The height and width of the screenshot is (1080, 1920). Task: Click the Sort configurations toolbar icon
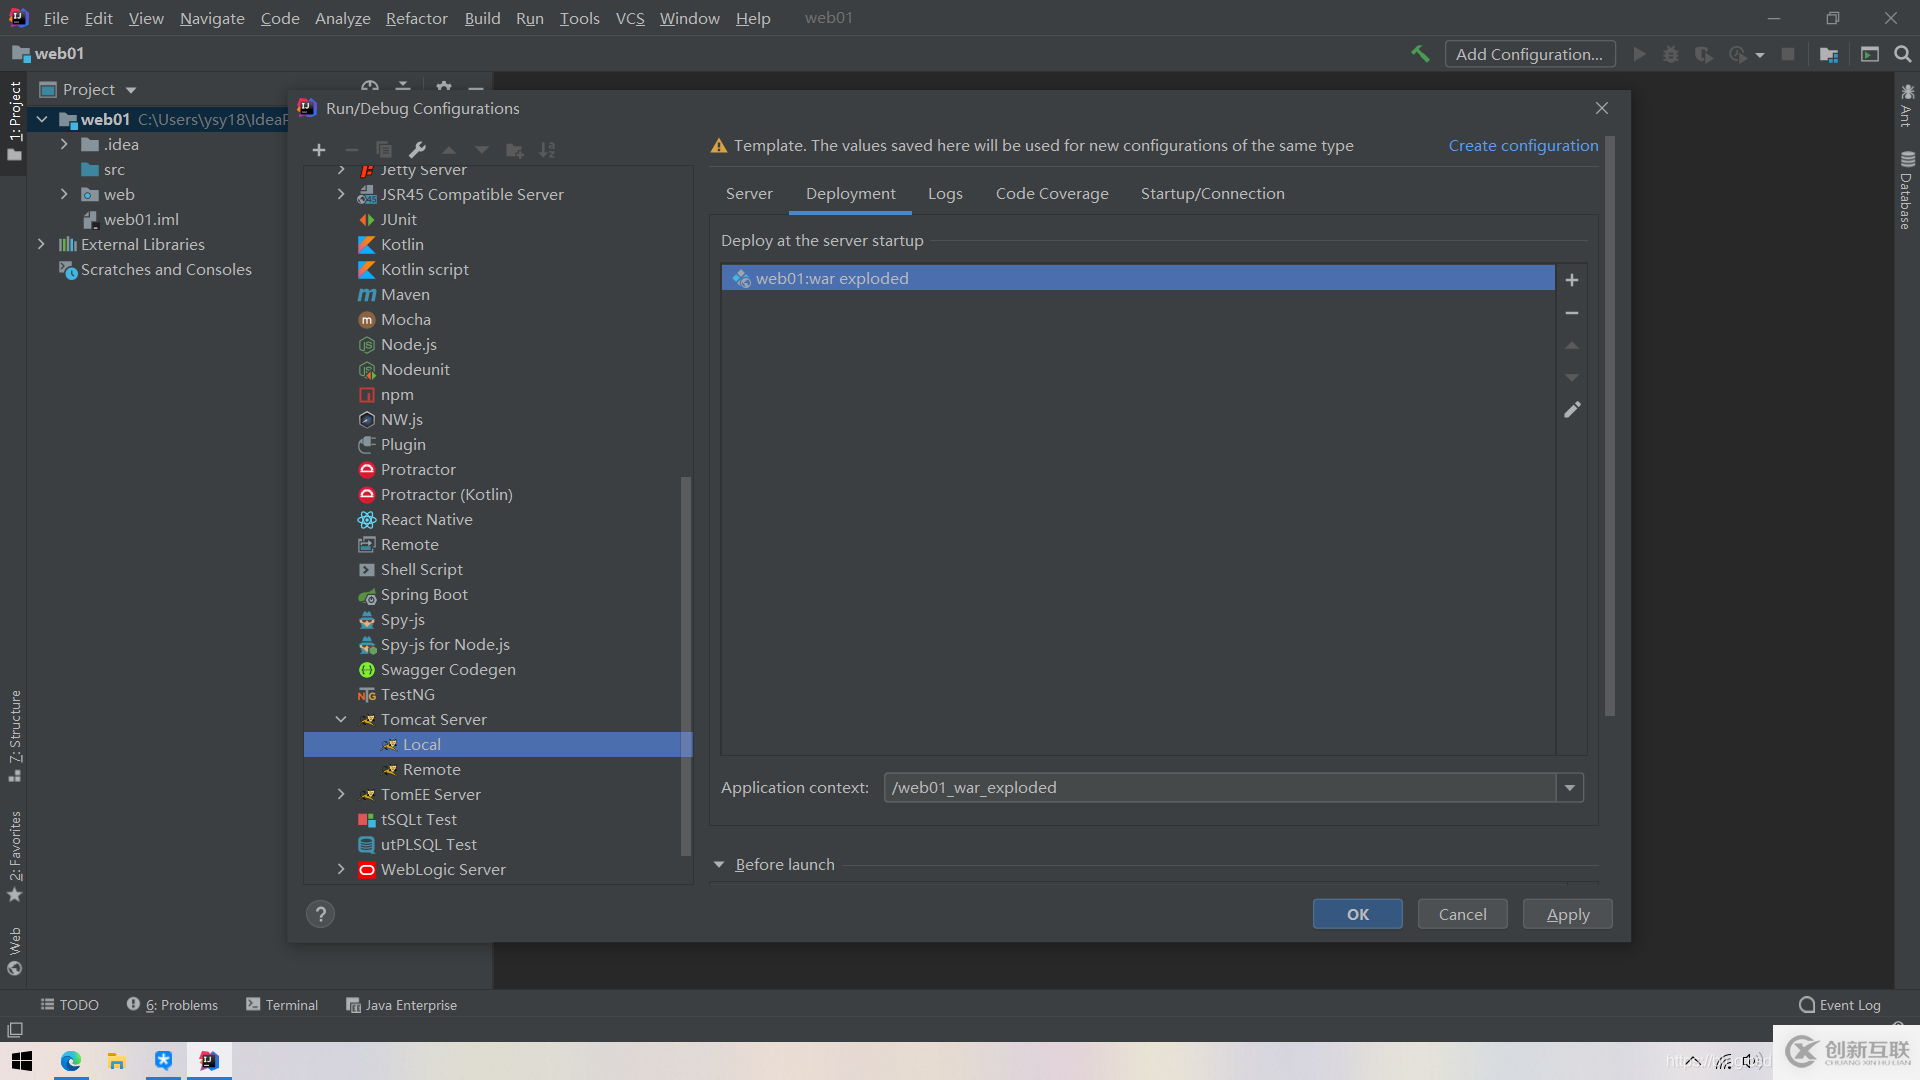point(547,150)
